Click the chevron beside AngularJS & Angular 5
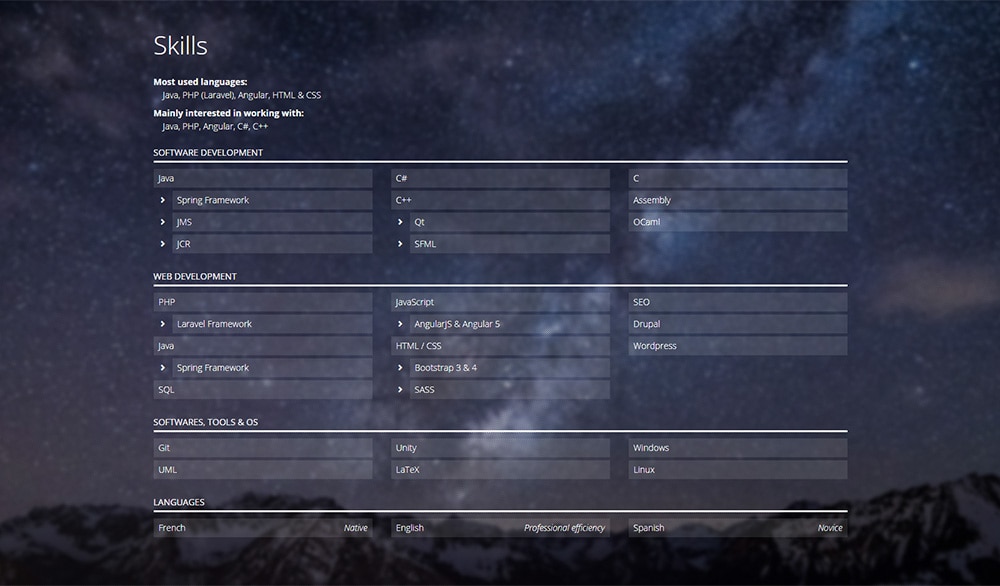The image size is (1000, 586). point(400,324)
